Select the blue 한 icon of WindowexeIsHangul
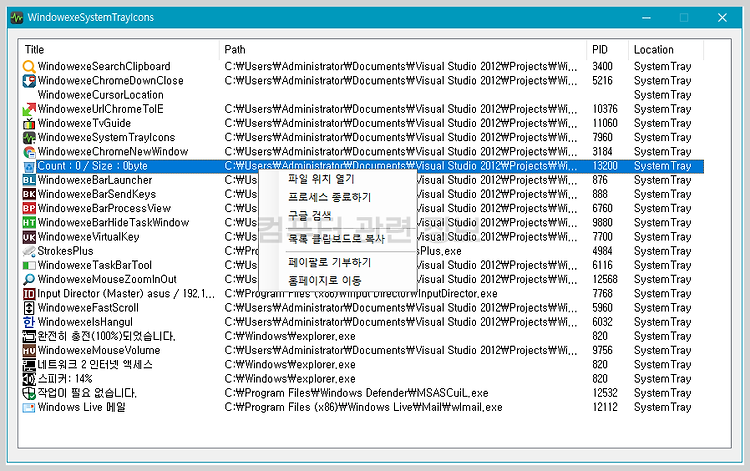 [29, 322]
